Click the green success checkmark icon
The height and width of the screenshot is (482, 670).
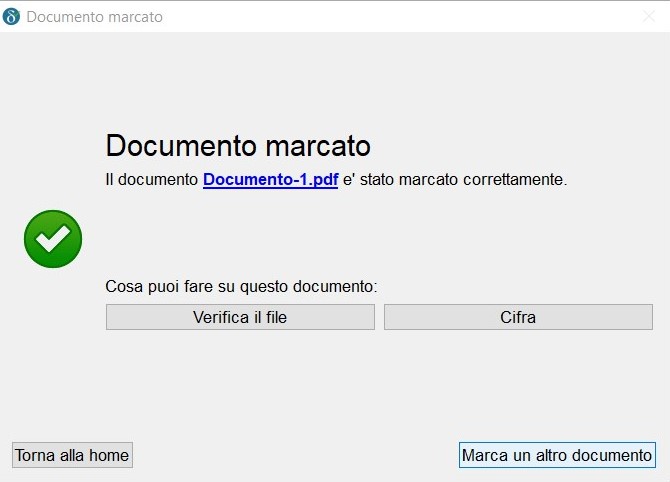53,238
